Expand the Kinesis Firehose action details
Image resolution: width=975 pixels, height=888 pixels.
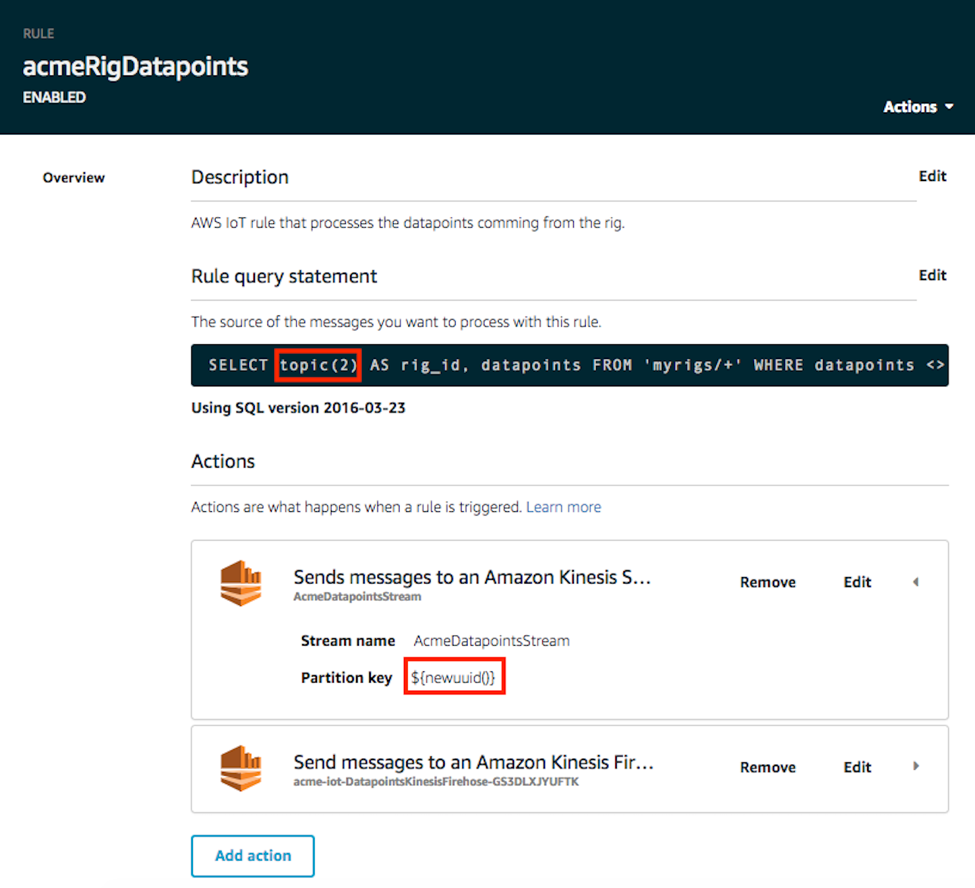click(x=916, y=766)
